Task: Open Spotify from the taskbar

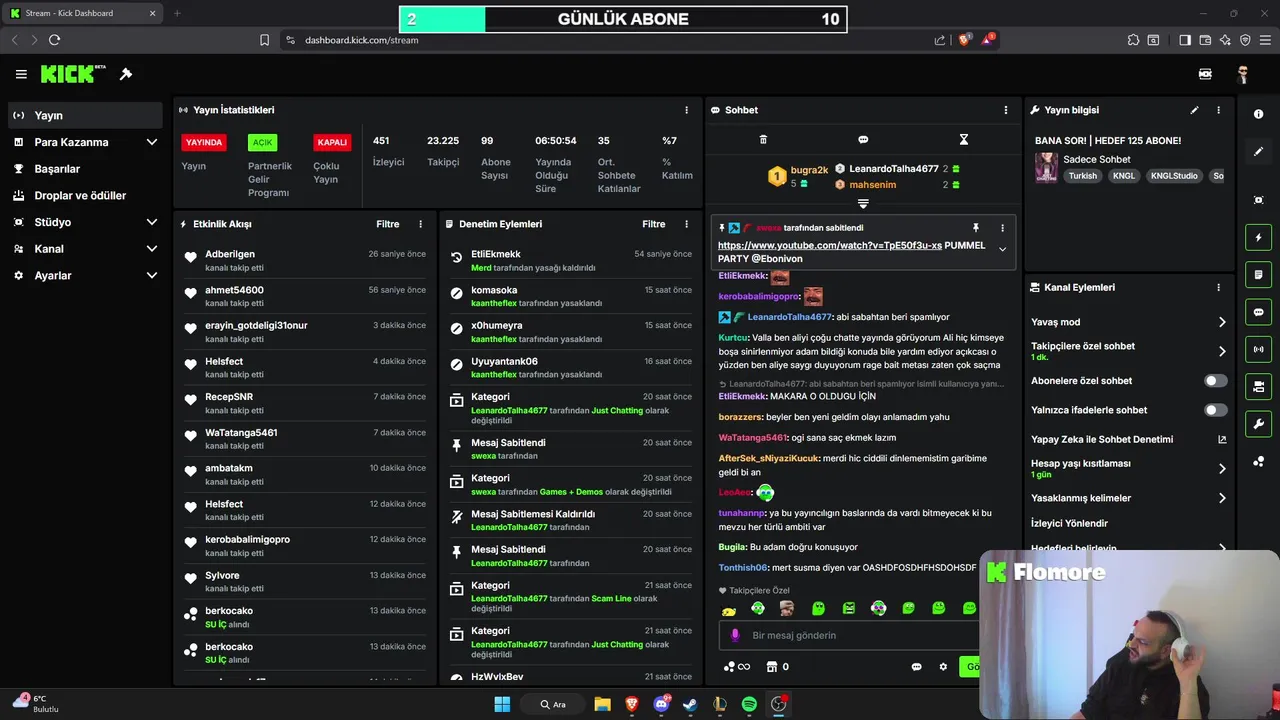Action: pyautogui.click(x=749, y=704)
